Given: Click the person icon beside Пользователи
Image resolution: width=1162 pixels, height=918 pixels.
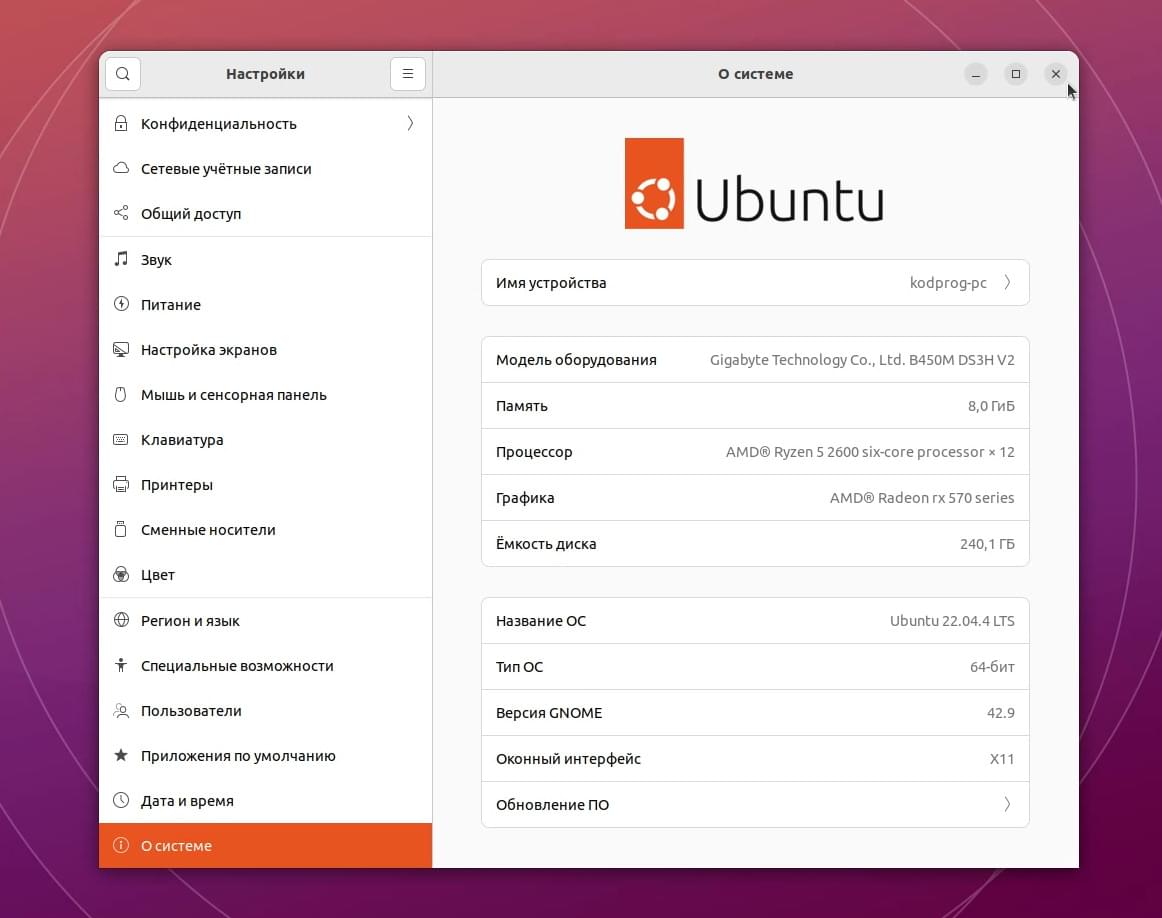Looking at the screenshot, I should [121, 710].
